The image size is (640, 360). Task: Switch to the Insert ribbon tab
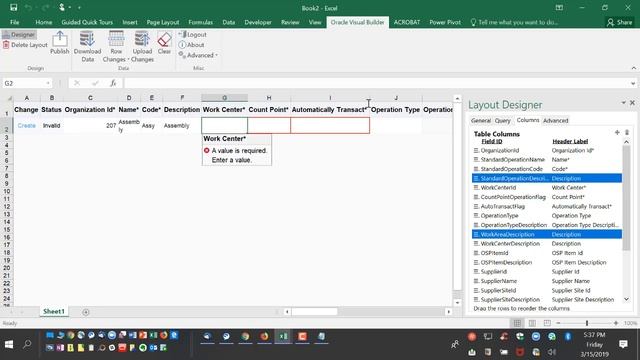130,22
